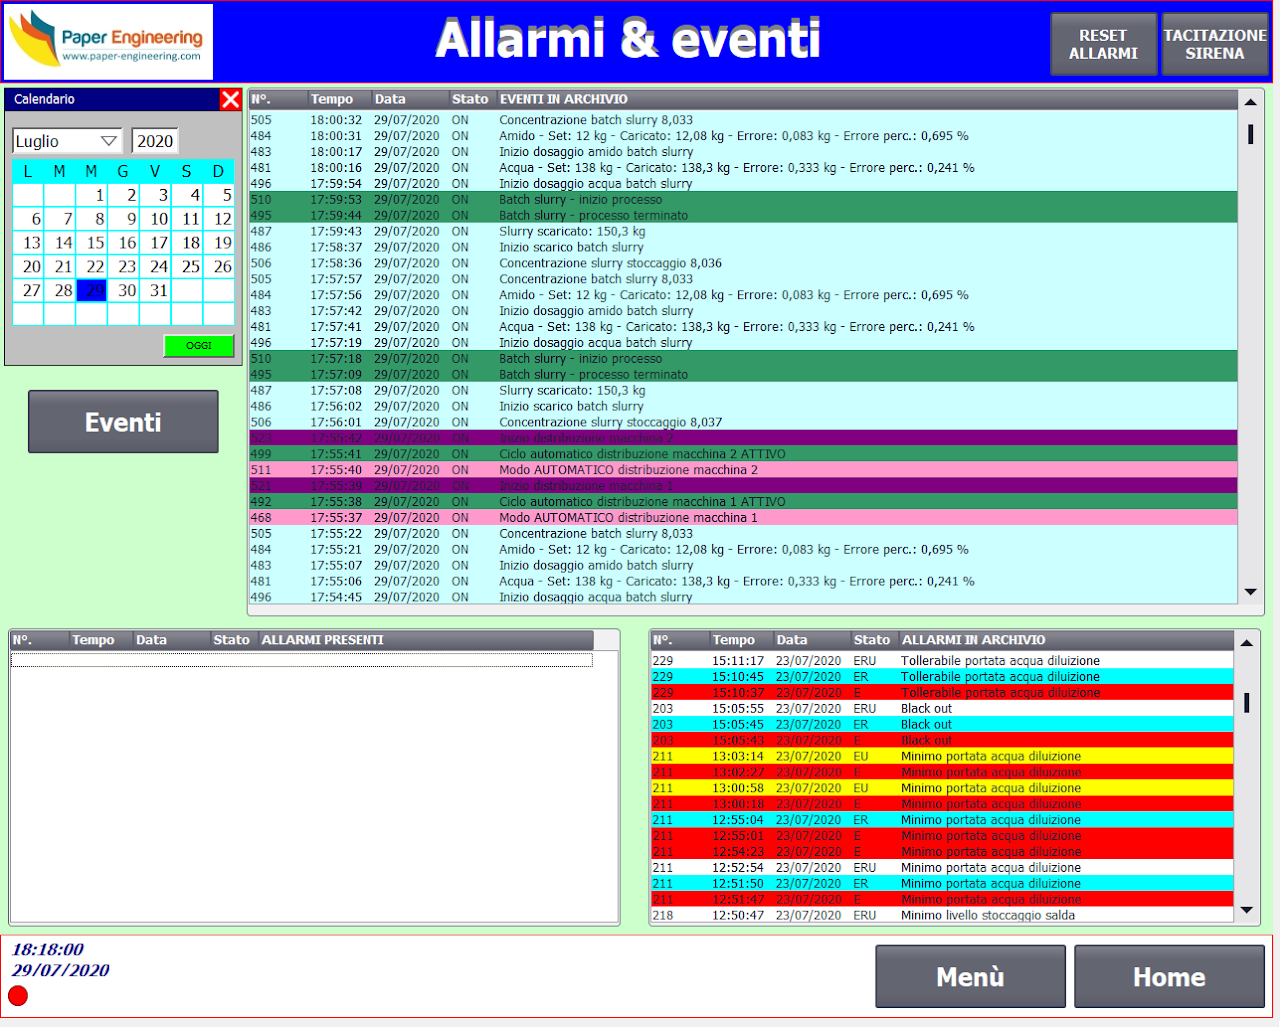The image size is (1280, 1027).
Task: Select the Black out alarm row at 15:05:55
Action: 940,709
